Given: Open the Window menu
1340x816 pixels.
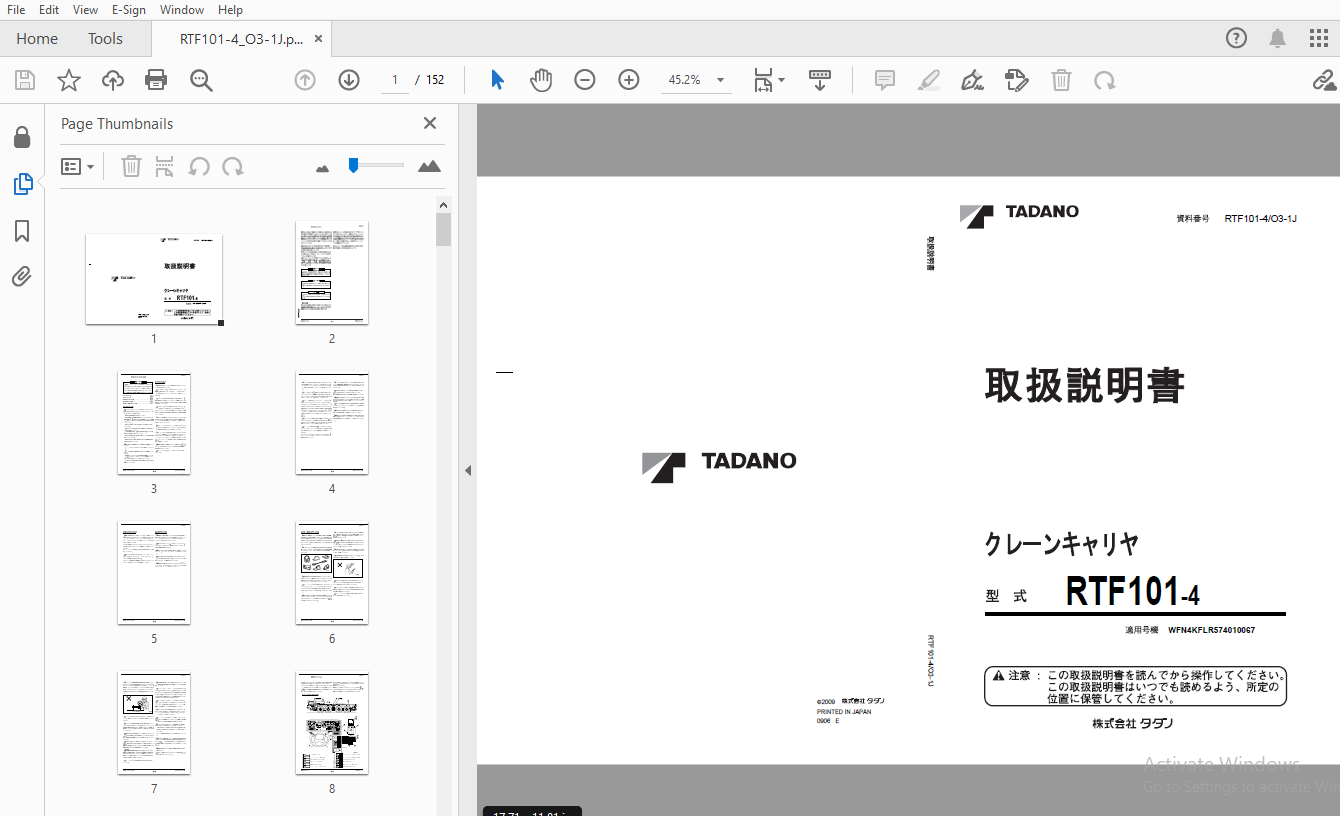Looking at the screenshot, I should [x=182, y=10].
